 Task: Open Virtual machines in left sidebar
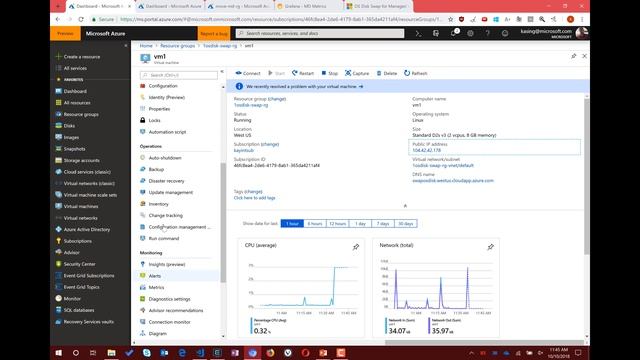(x=81, y=207)
